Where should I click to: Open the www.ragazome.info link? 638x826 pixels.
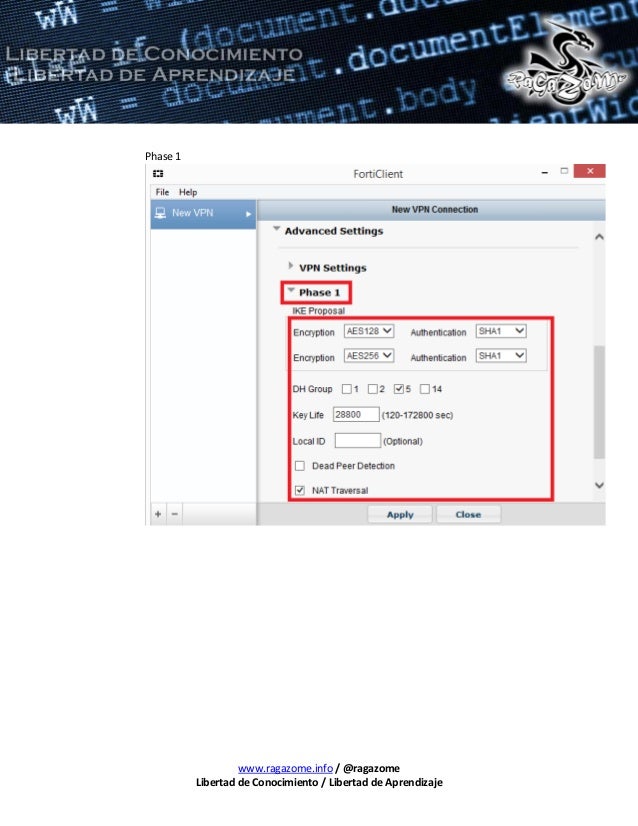pos(285,768)
